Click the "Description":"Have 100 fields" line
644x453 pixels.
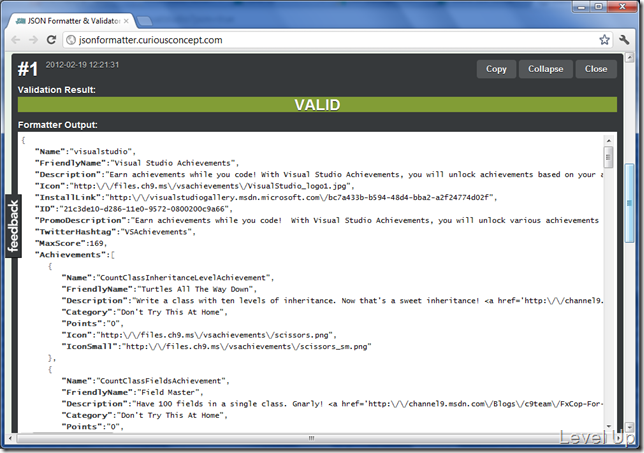[x=332, y=404]
